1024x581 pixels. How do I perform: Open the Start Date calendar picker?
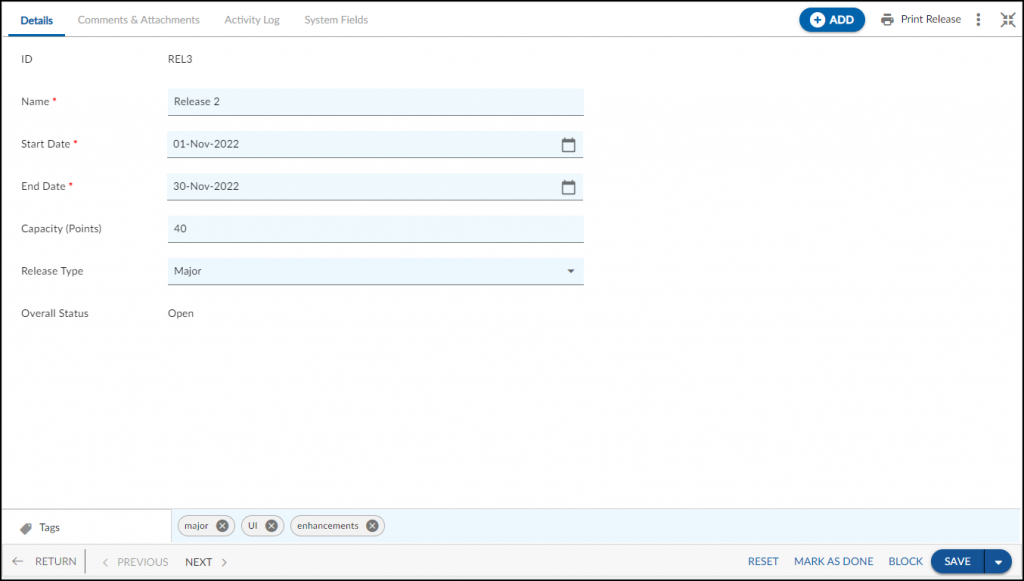pyautogui.click(x=568, y=145)
